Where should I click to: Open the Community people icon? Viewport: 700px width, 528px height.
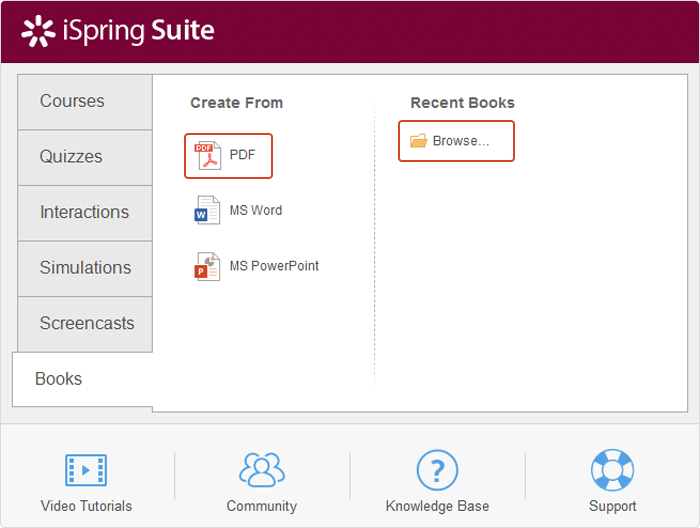pyautogui.click(x=261, y=469)
